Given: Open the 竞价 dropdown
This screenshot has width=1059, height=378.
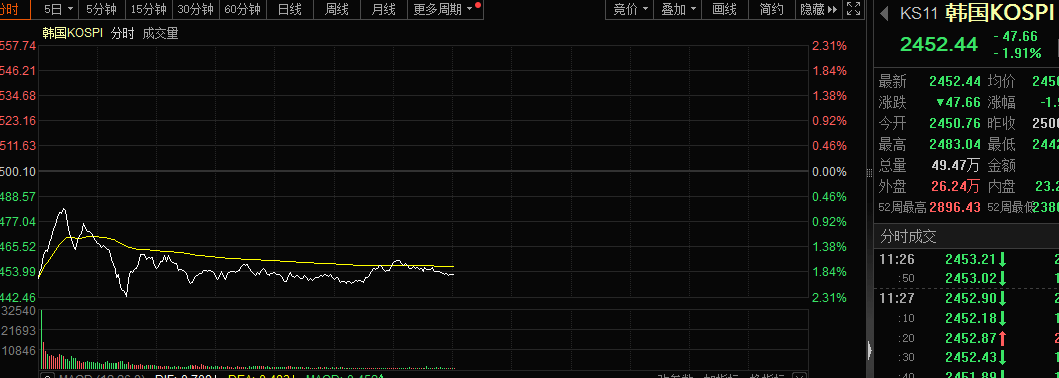Looking at the screenshot, I should [x=630, y=9].
